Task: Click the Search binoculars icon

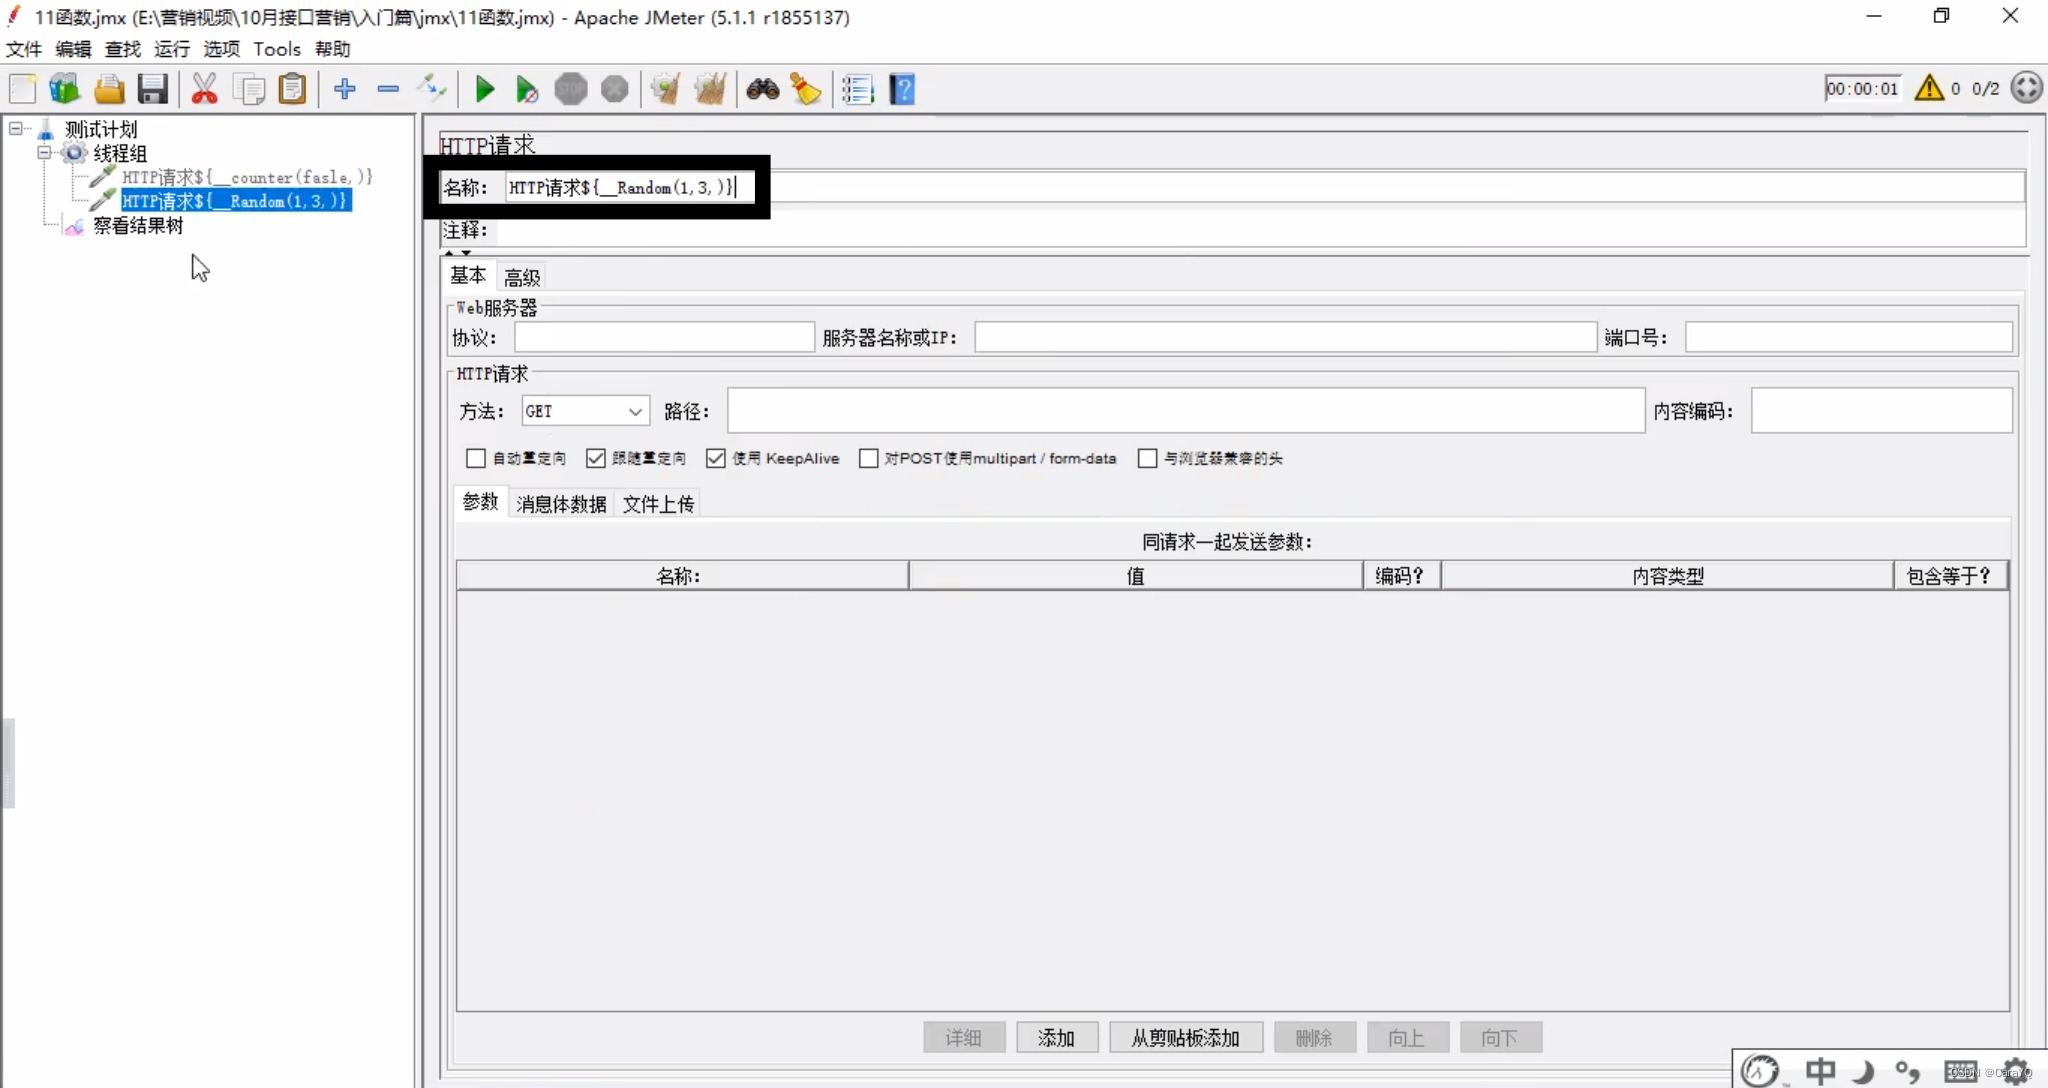Action: click(x=763, y=89)
